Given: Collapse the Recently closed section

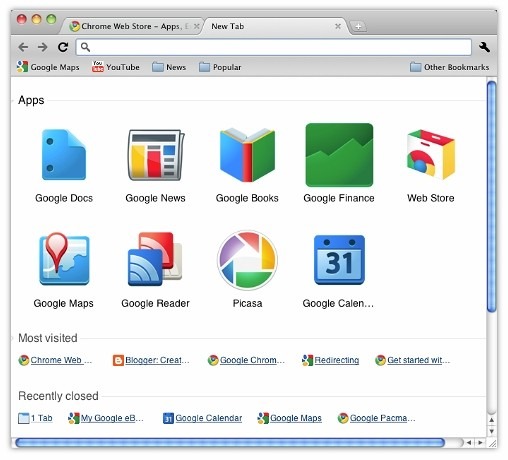Looking at the screenshot, I should [58, 396].
